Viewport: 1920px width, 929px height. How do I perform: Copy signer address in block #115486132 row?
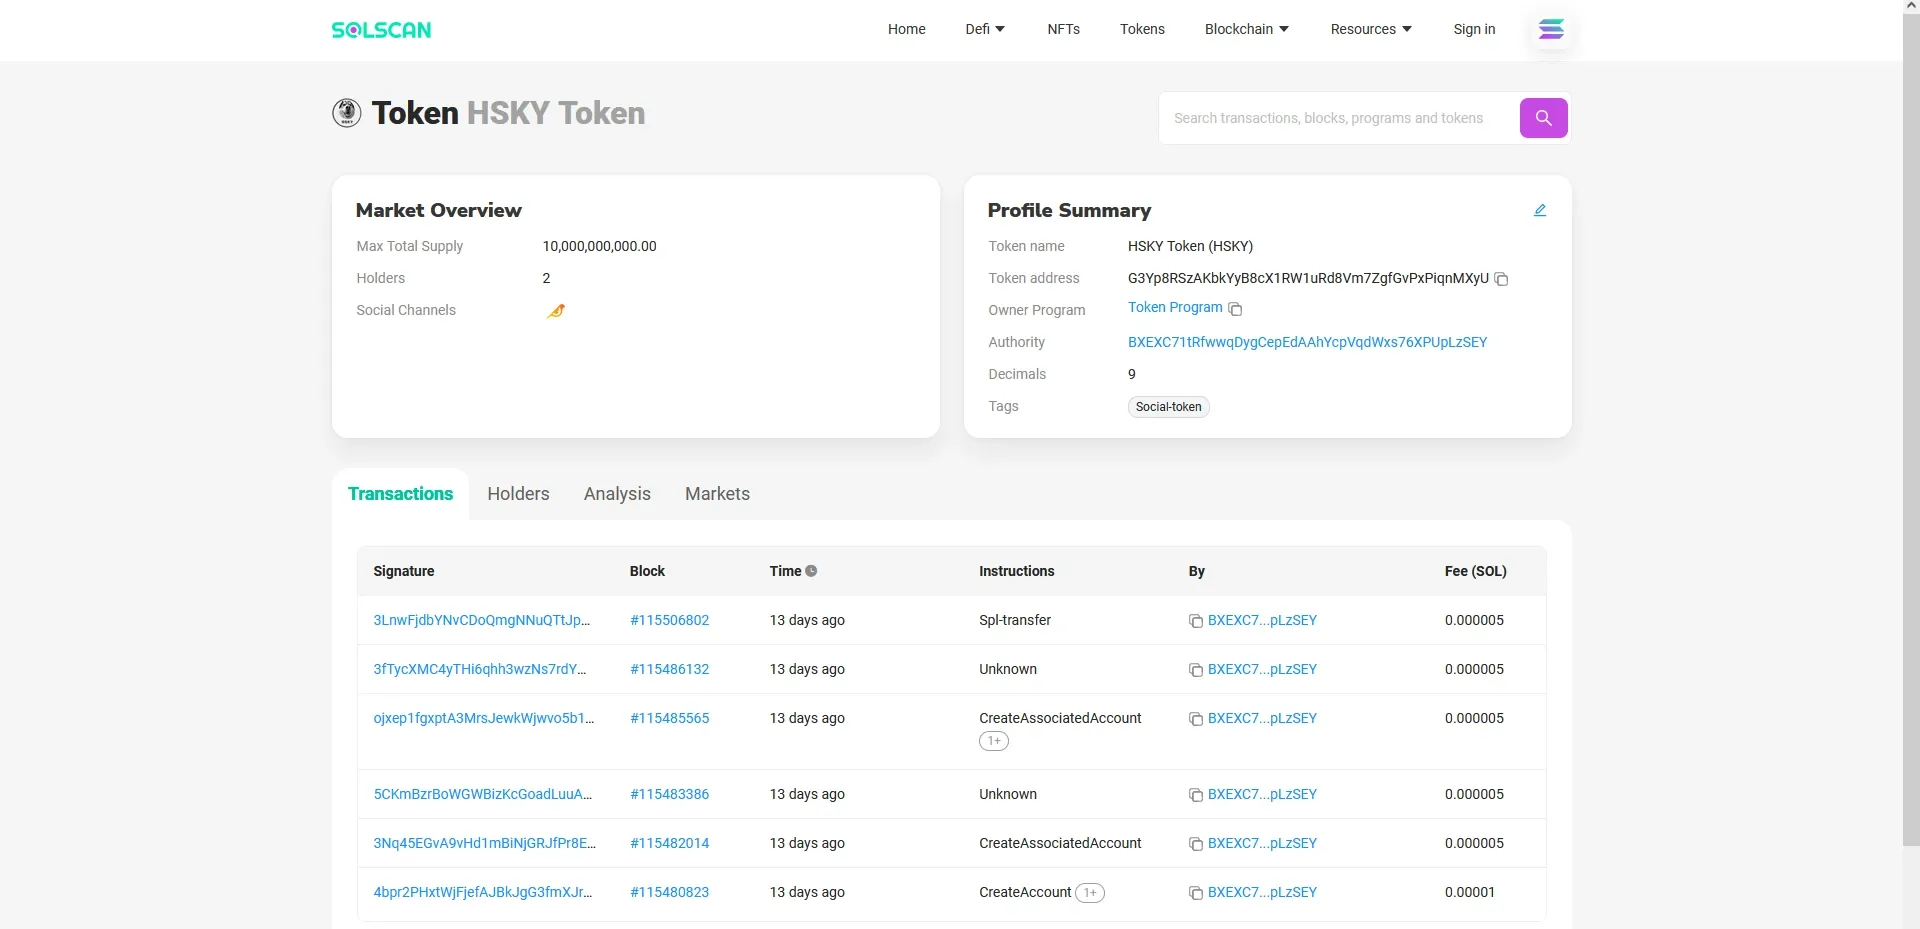click(1195, 670)
